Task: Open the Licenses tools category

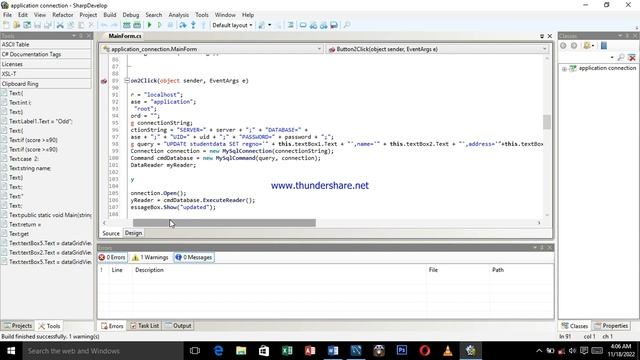Action: click(x=46, y=64)
